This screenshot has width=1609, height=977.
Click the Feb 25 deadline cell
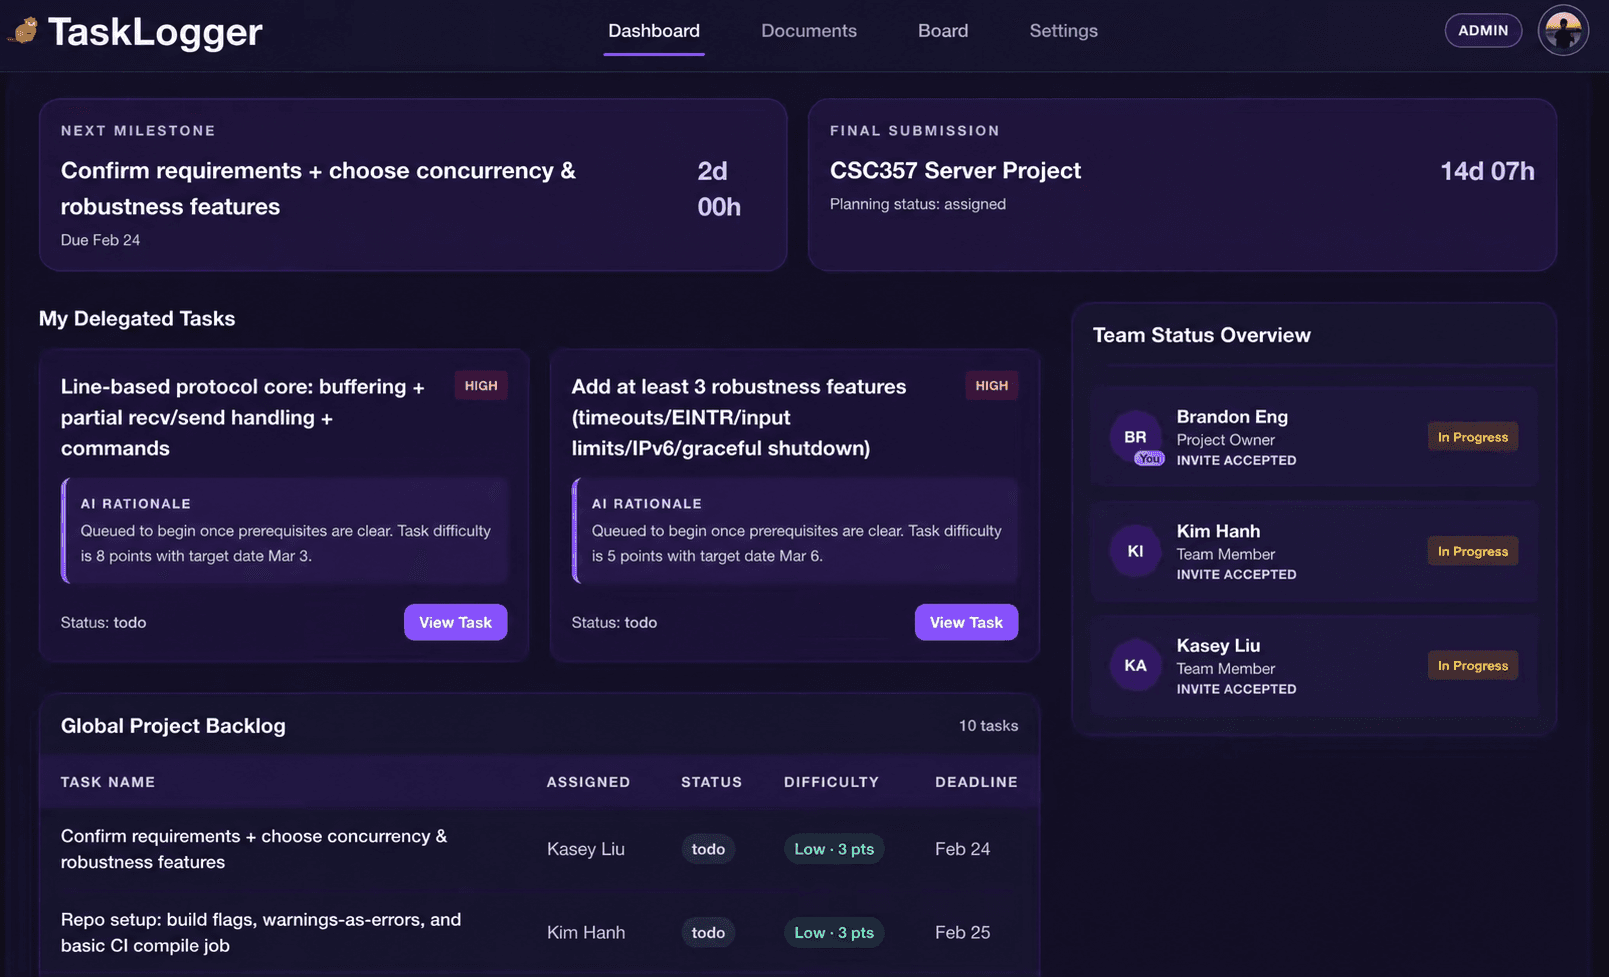pyautogui.click(x=962, y=932)
